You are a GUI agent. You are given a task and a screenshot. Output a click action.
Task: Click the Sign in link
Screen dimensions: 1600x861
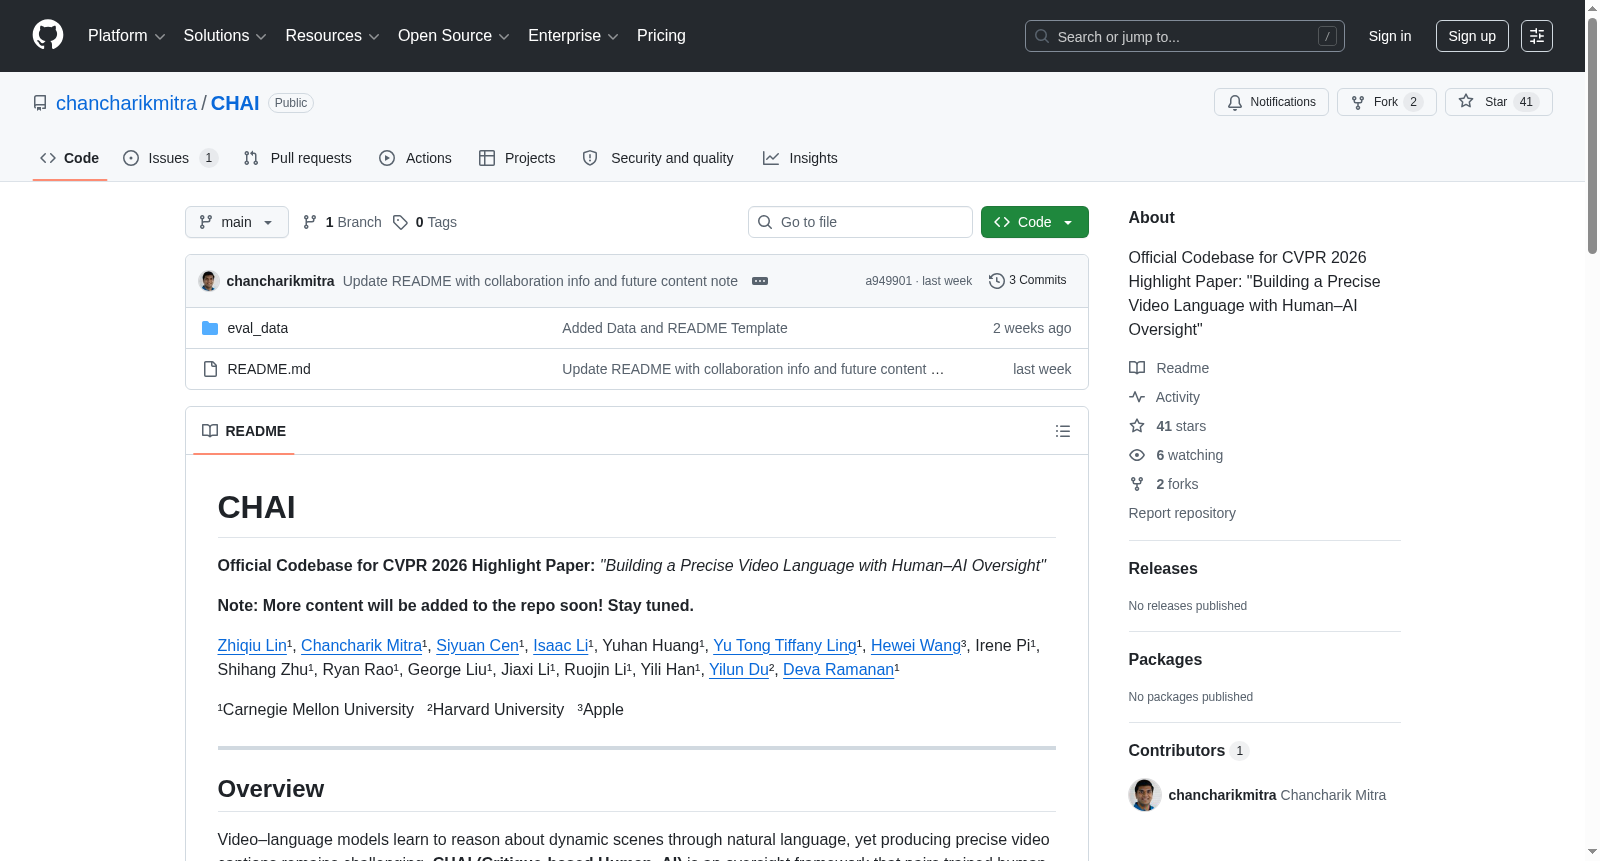click(1390, 36)
